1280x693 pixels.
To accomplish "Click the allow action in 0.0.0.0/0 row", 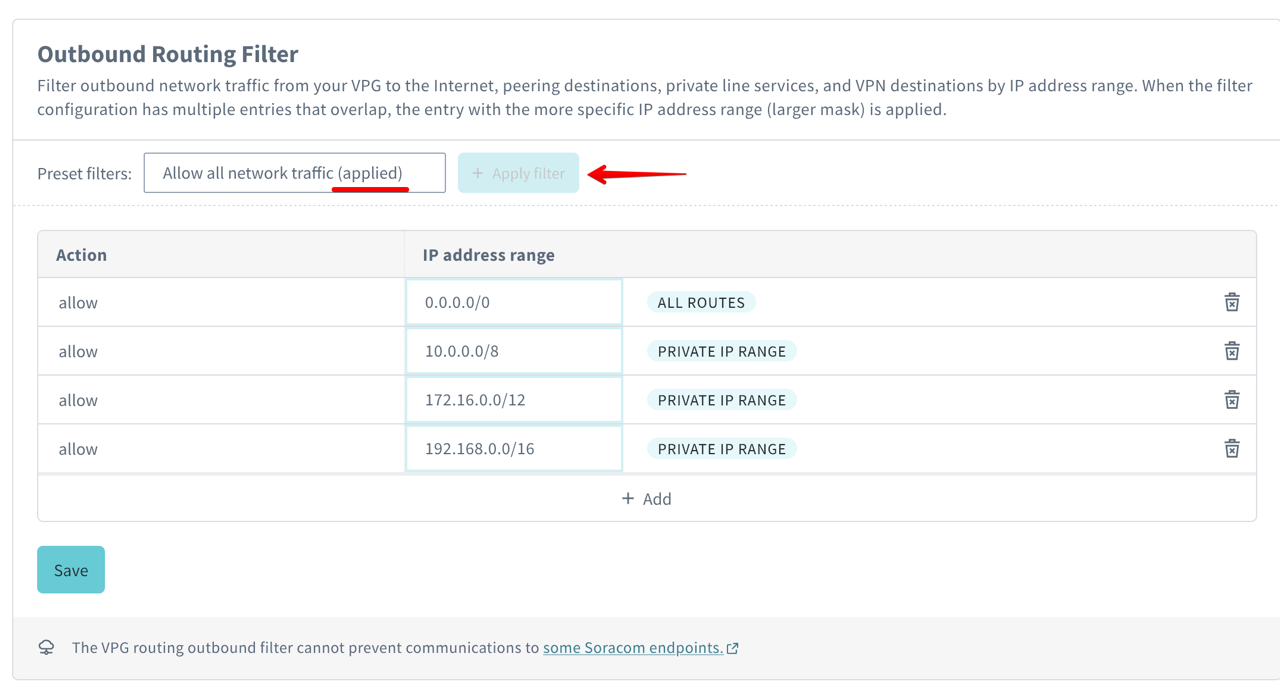I will [78, 302].
